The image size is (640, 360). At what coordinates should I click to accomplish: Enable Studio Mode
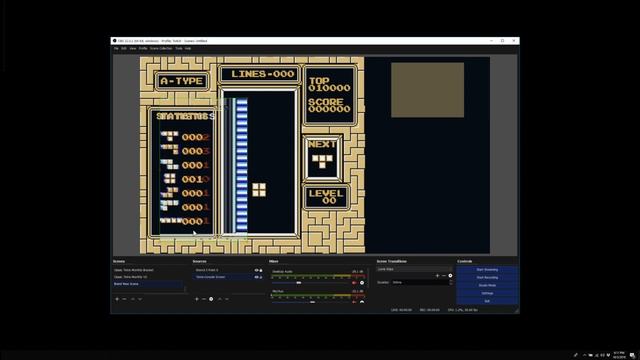point(487,285)
